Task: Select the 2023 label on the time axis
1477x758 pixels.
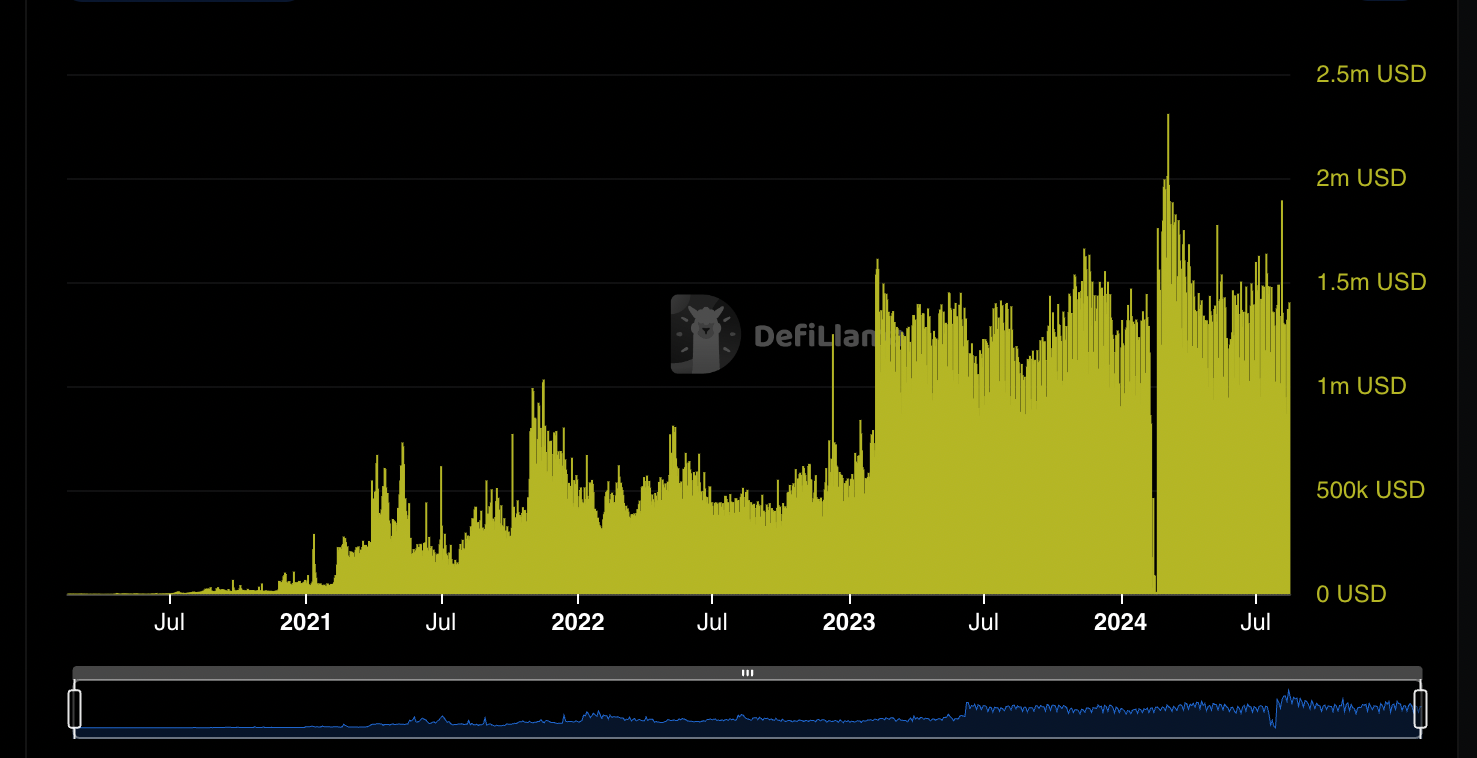Action: (848, 623)
